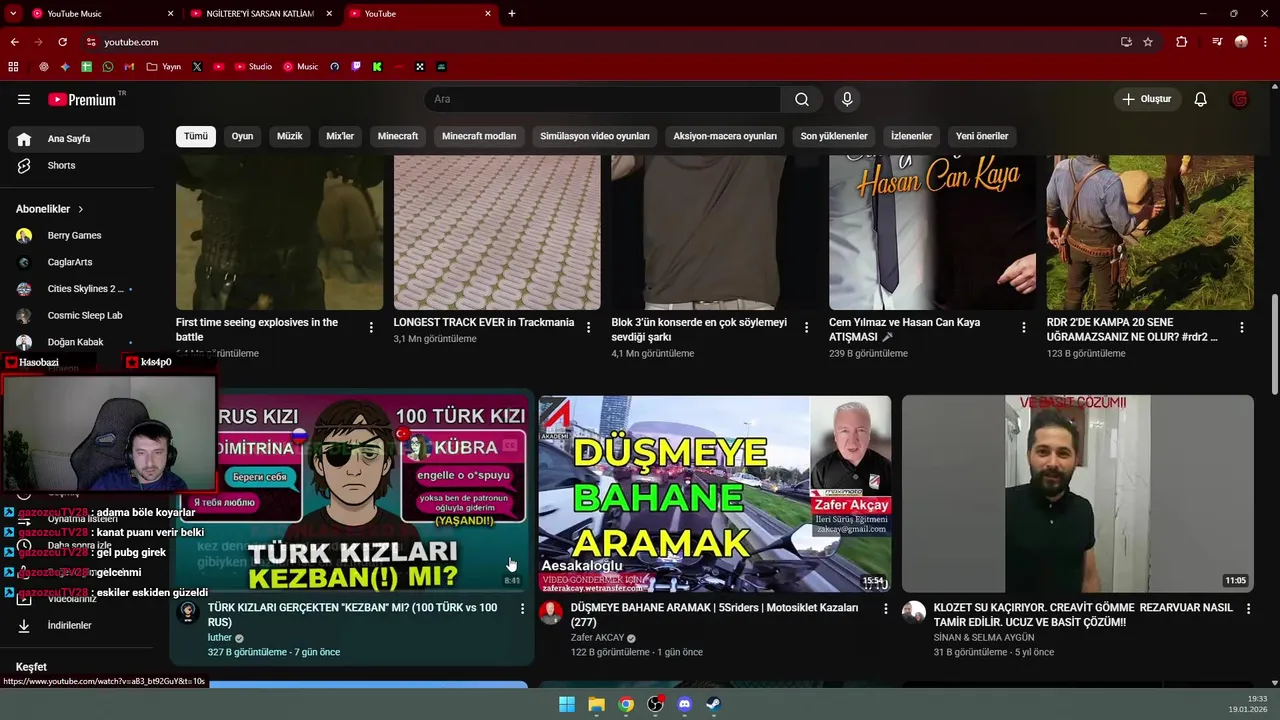The image size is (1280, 720).
Task: Open the Gmail bookmark
Action: coord(130,67)
